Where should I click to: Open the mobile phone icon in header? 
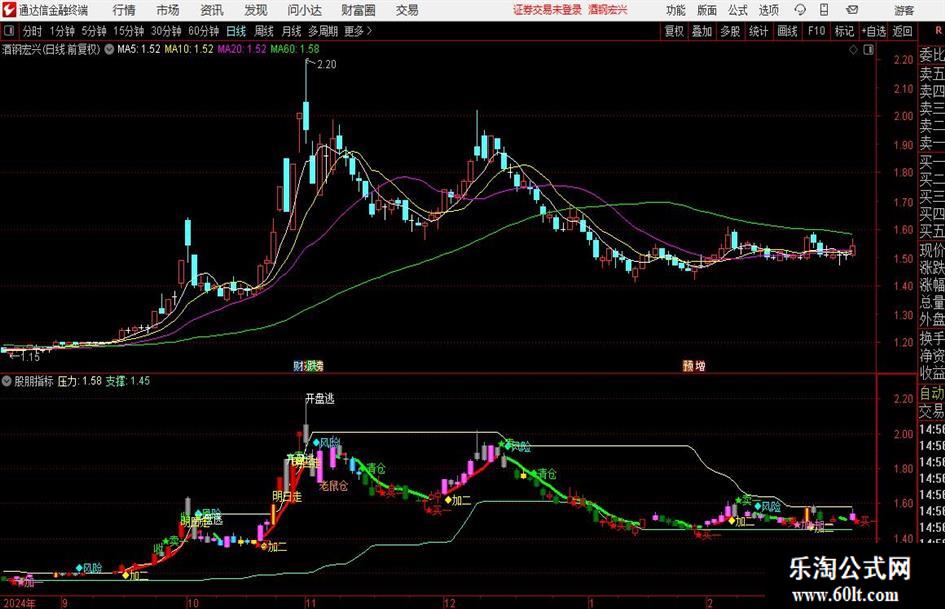tap(824, 10)
